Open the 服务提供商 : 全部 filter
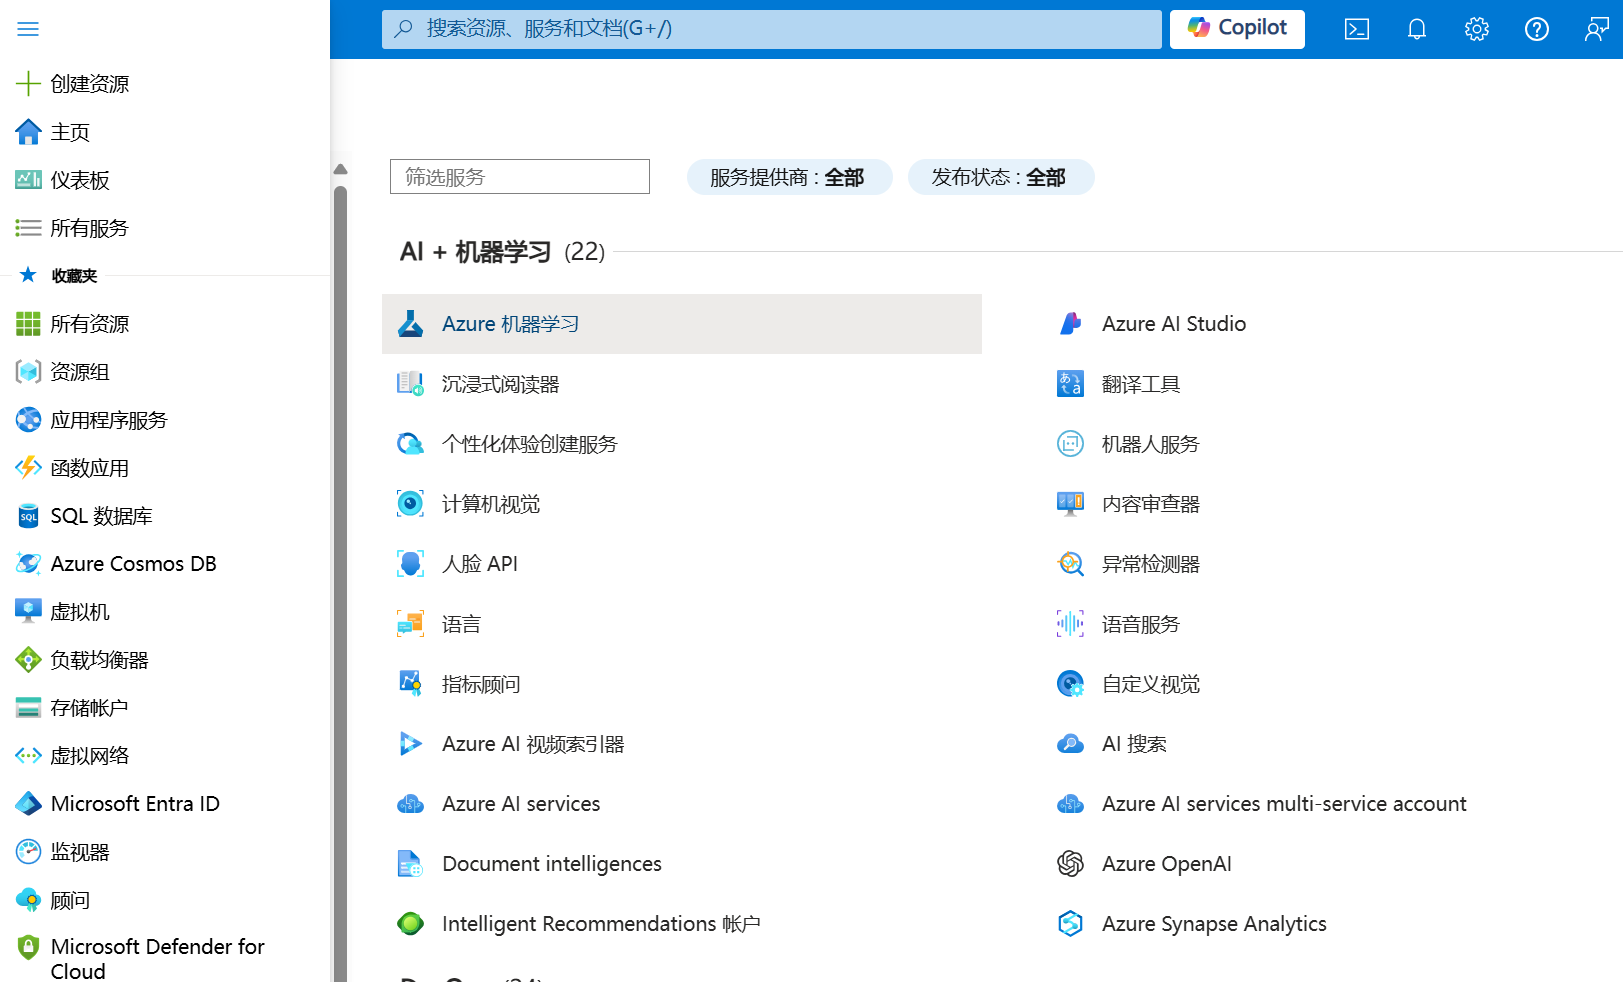The height and width of the screenshot is (982, 1623). tap(789, 177)
